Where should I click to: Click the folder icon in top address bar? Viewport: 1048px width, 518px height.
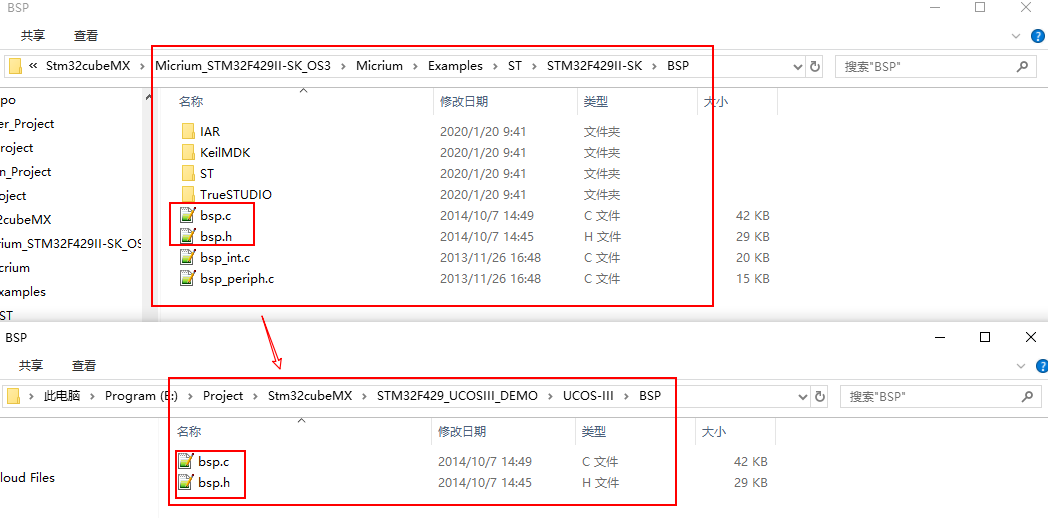pyautogui.click(x=13, y=66)
